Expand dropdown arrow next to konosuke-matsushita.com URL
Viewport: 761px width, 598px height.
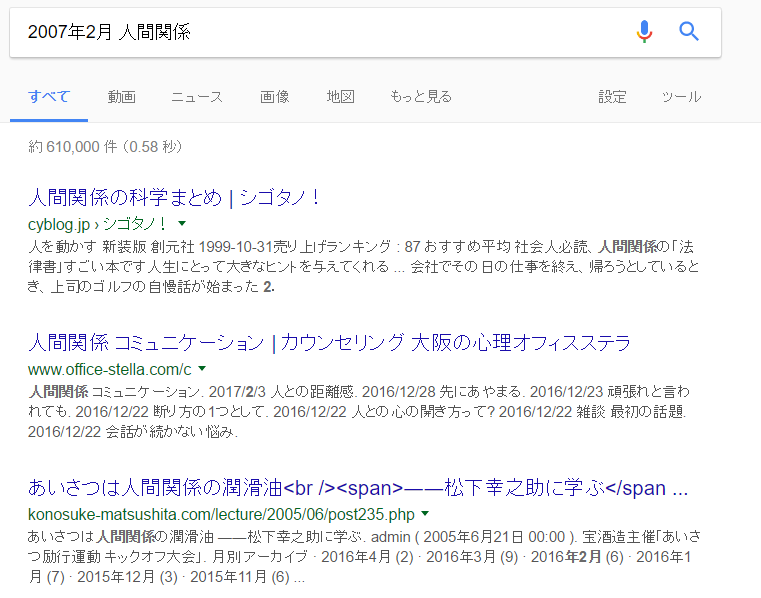(x=425, y=514)
